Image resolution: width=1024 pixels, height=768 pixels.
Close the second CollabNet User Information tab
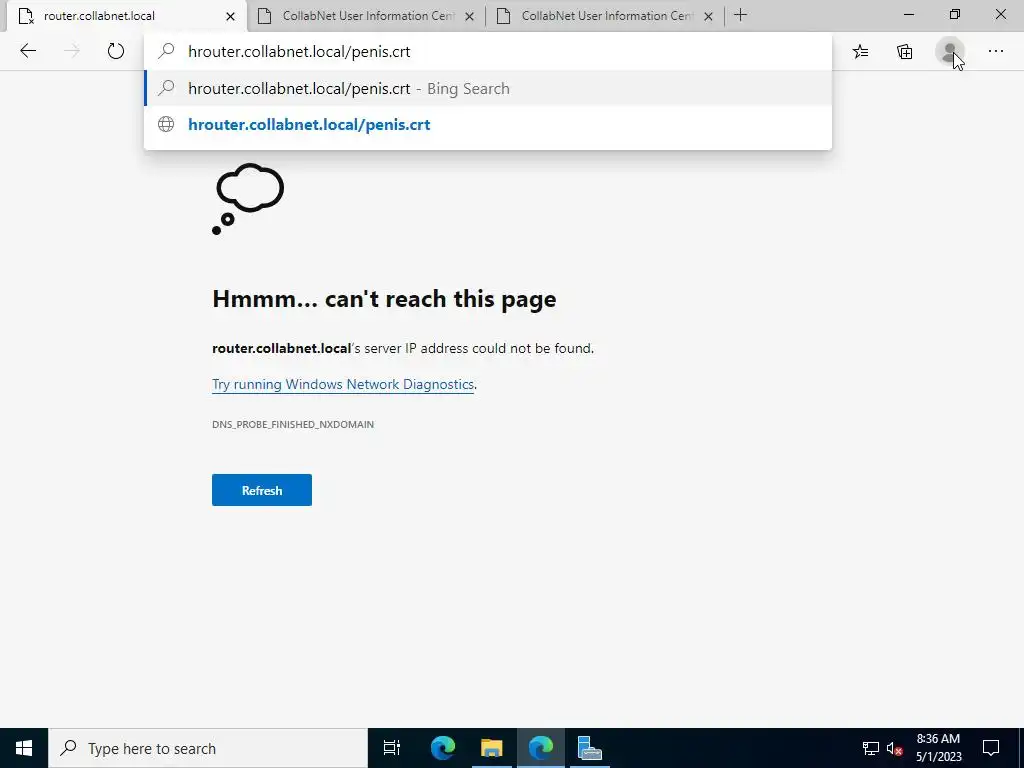click(x=469, y=16)
